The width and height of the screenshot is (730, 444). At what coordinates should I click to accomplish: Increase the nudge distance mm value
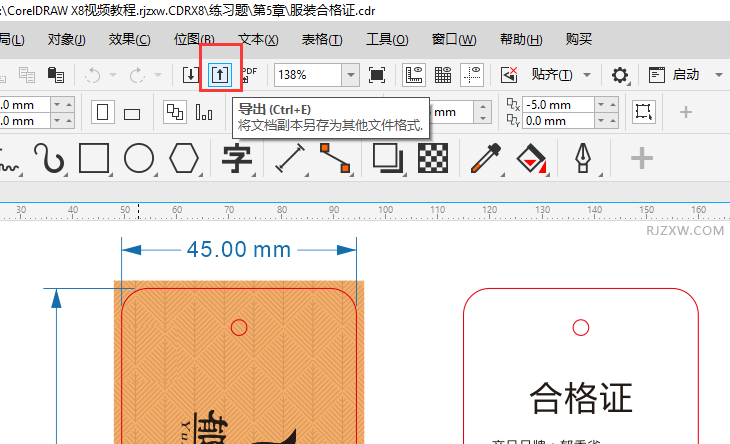click(483, 107)
